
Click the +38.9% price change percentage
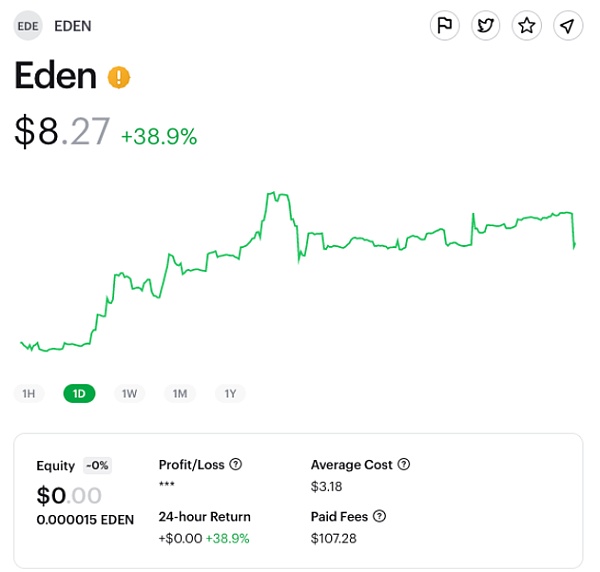tap(159, 137)
